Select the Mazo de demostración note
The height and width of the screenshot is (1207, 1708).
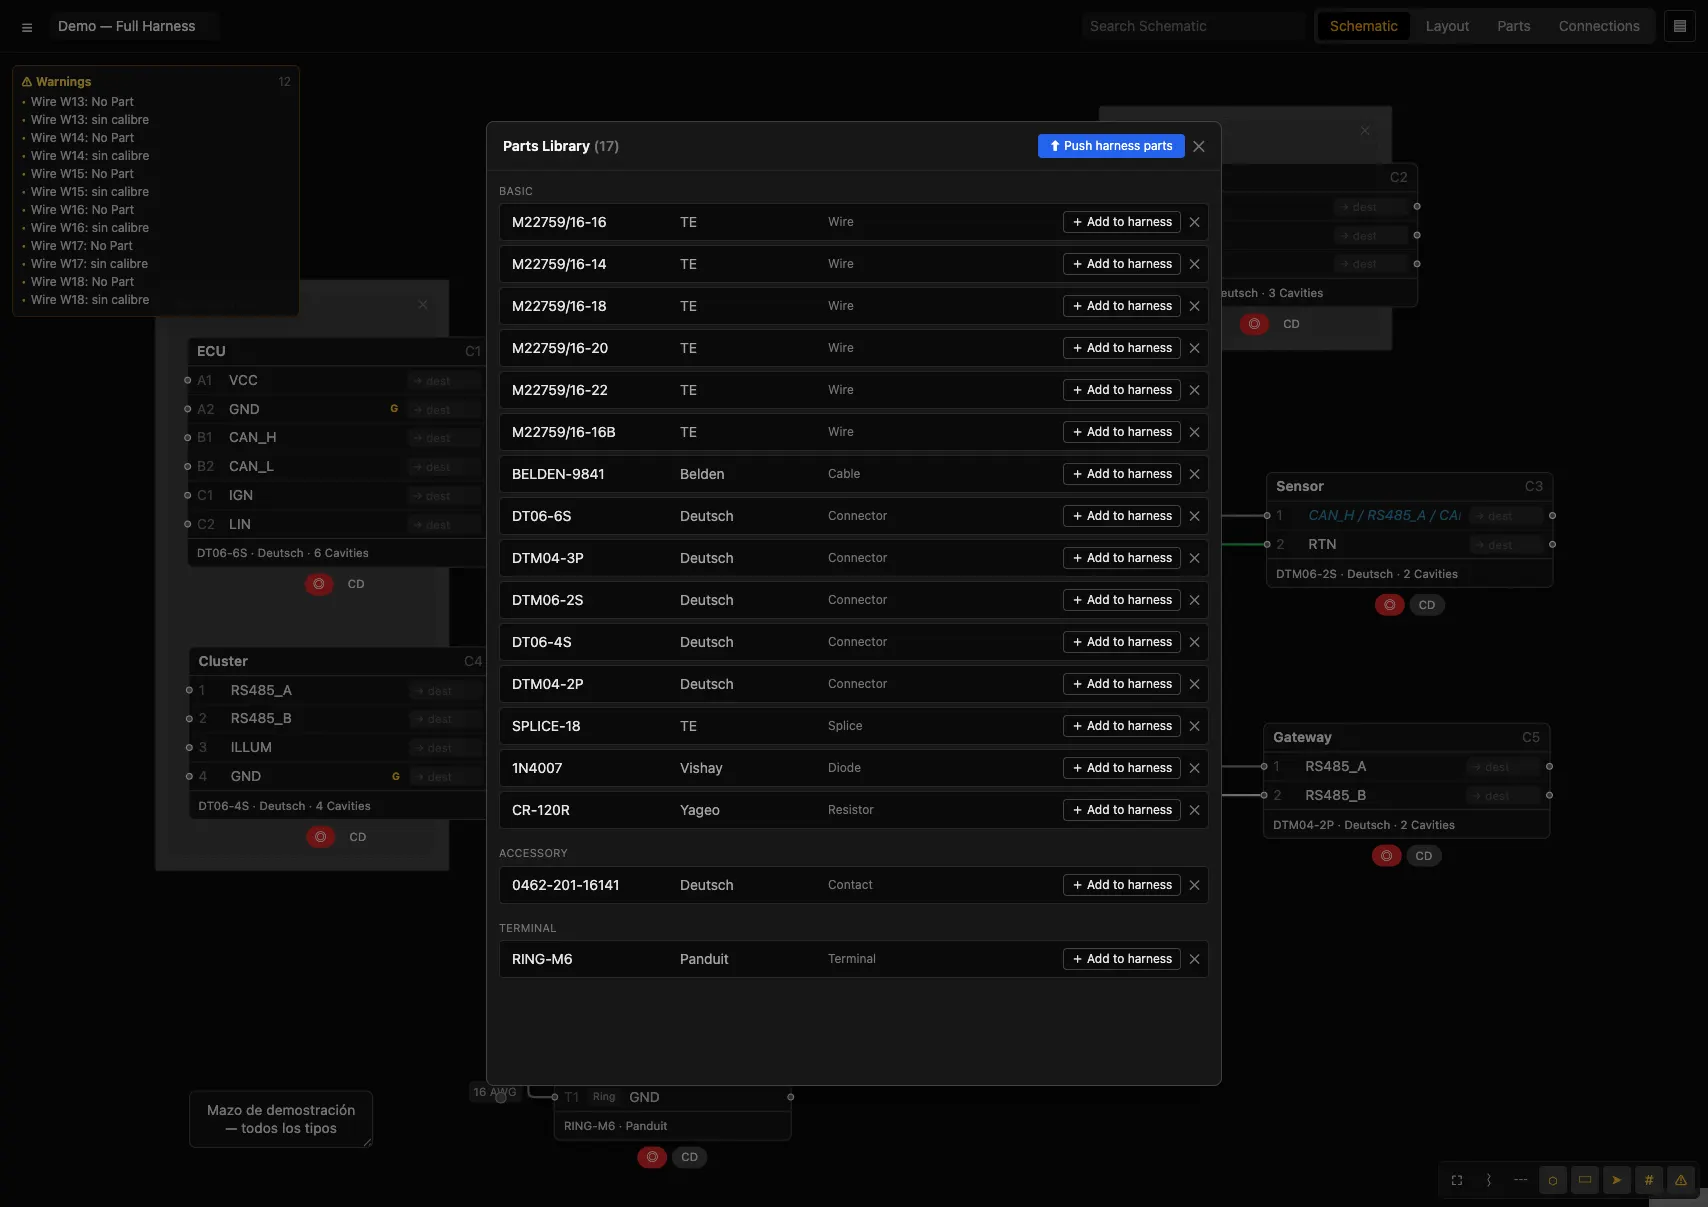(281, 1119)
